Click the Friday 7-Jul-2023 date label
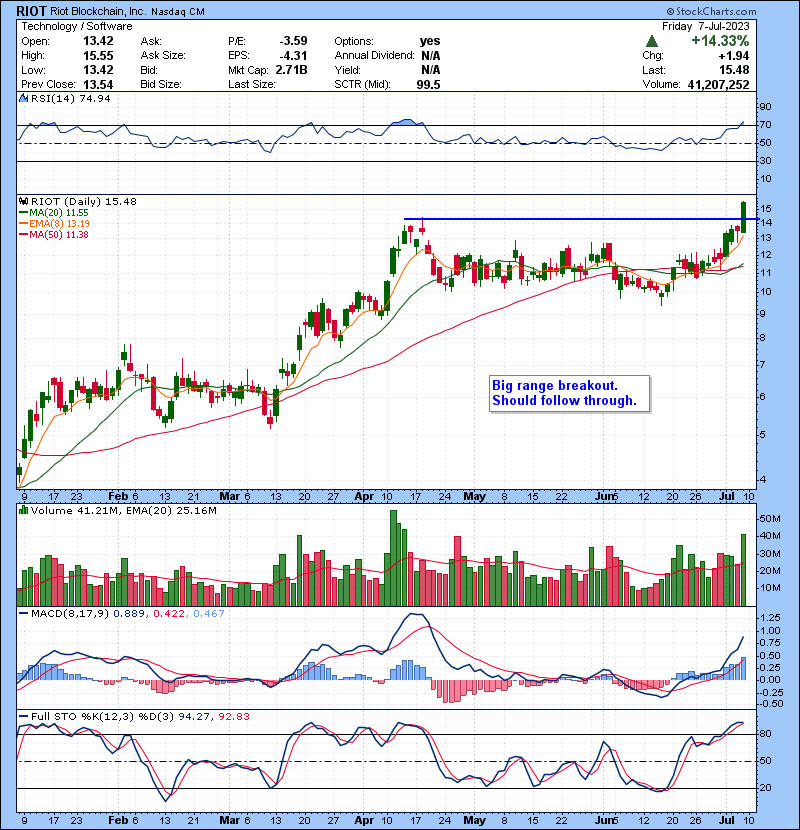Viewport: 800px width, 830px height. pyautogui.click(x=705, y=26)
